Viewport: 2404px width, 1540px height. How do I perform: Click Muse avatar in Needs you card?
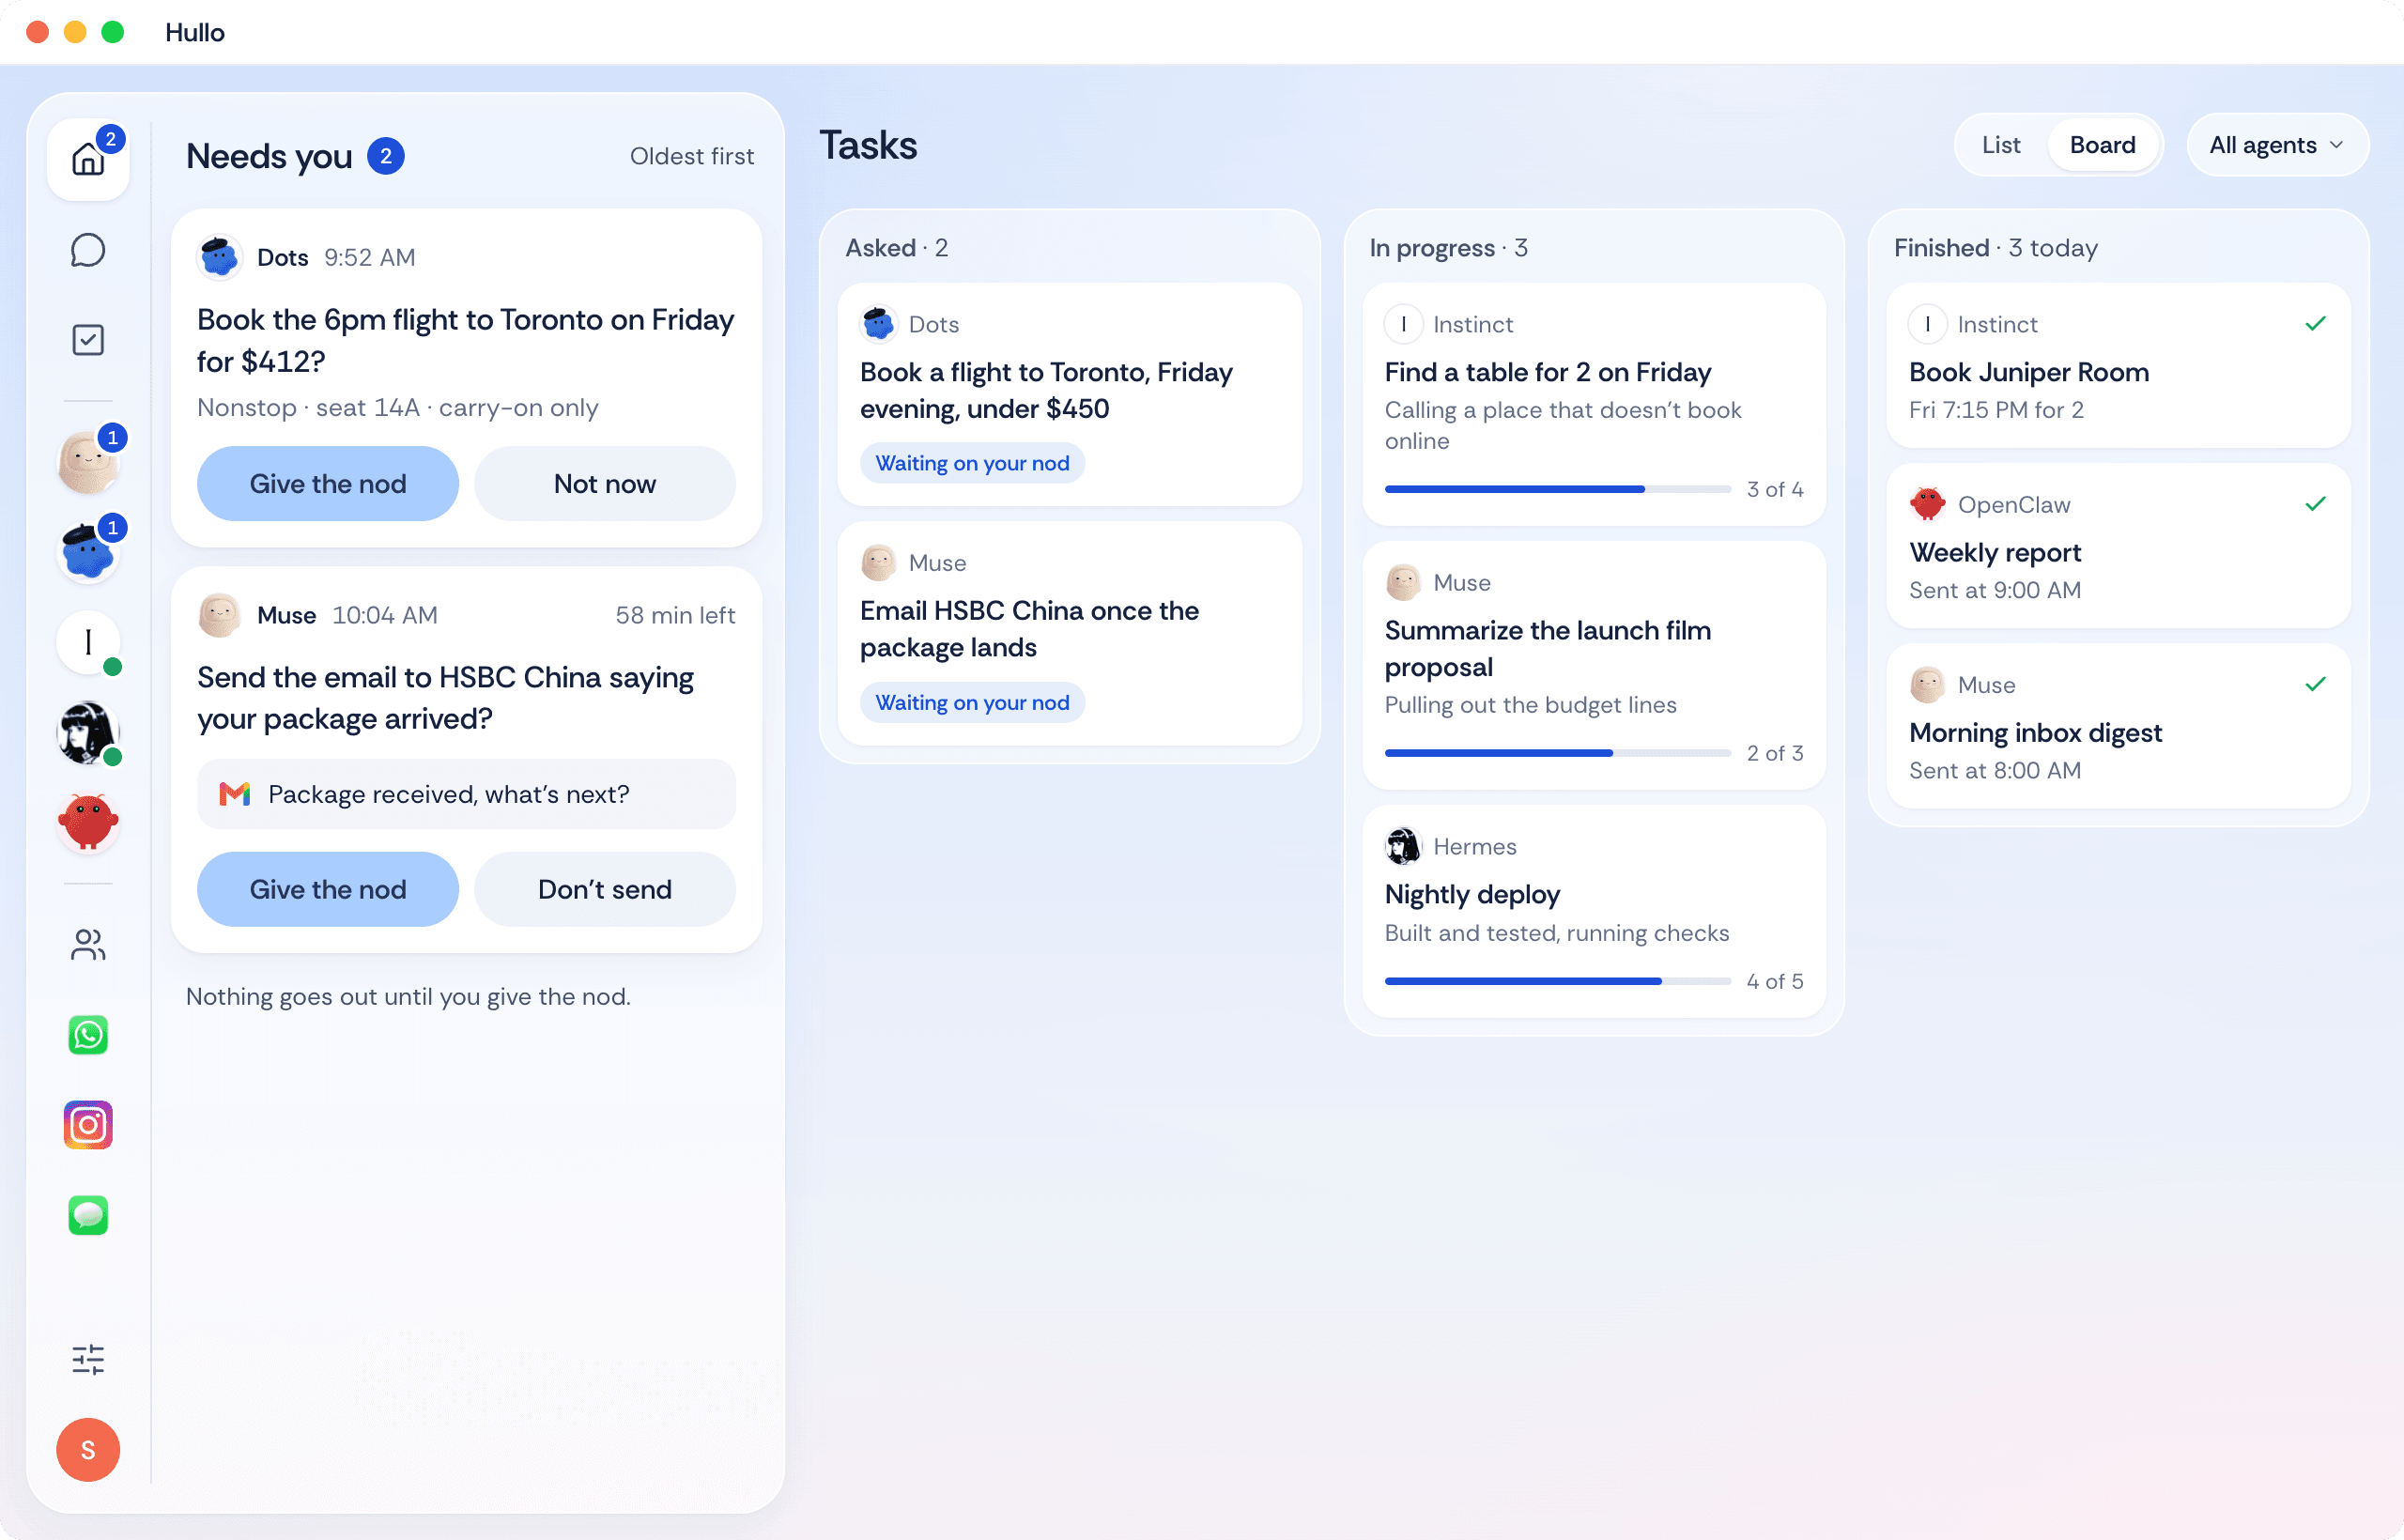pyautogui.click(x=219, y=615)
